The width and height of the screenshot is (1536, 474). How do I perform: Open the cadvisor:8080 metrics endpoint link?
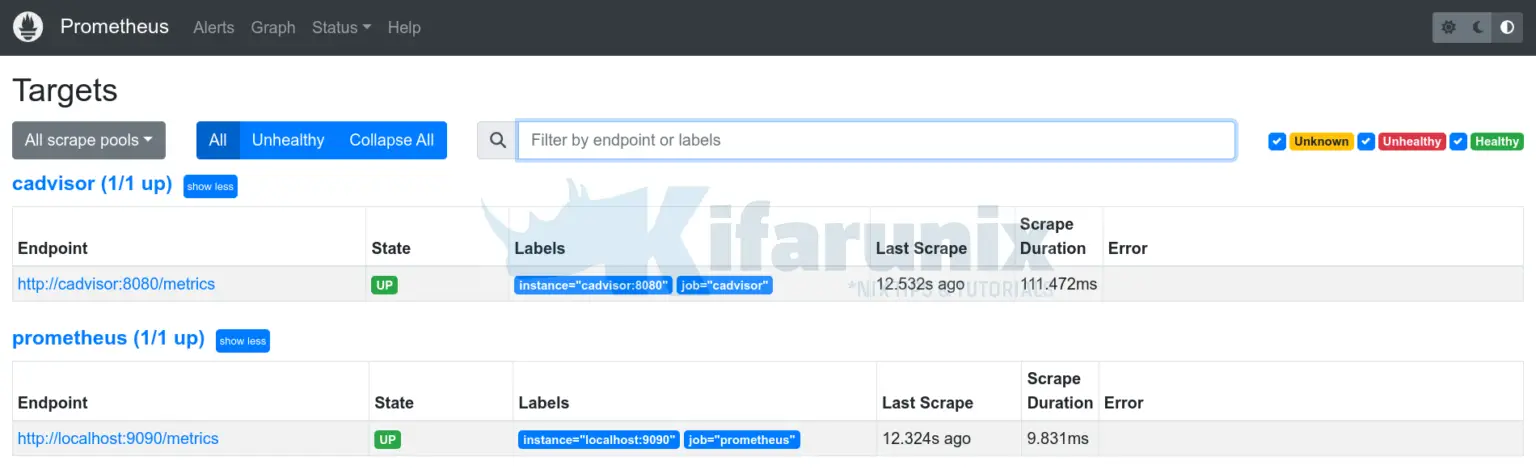[116, 284]
